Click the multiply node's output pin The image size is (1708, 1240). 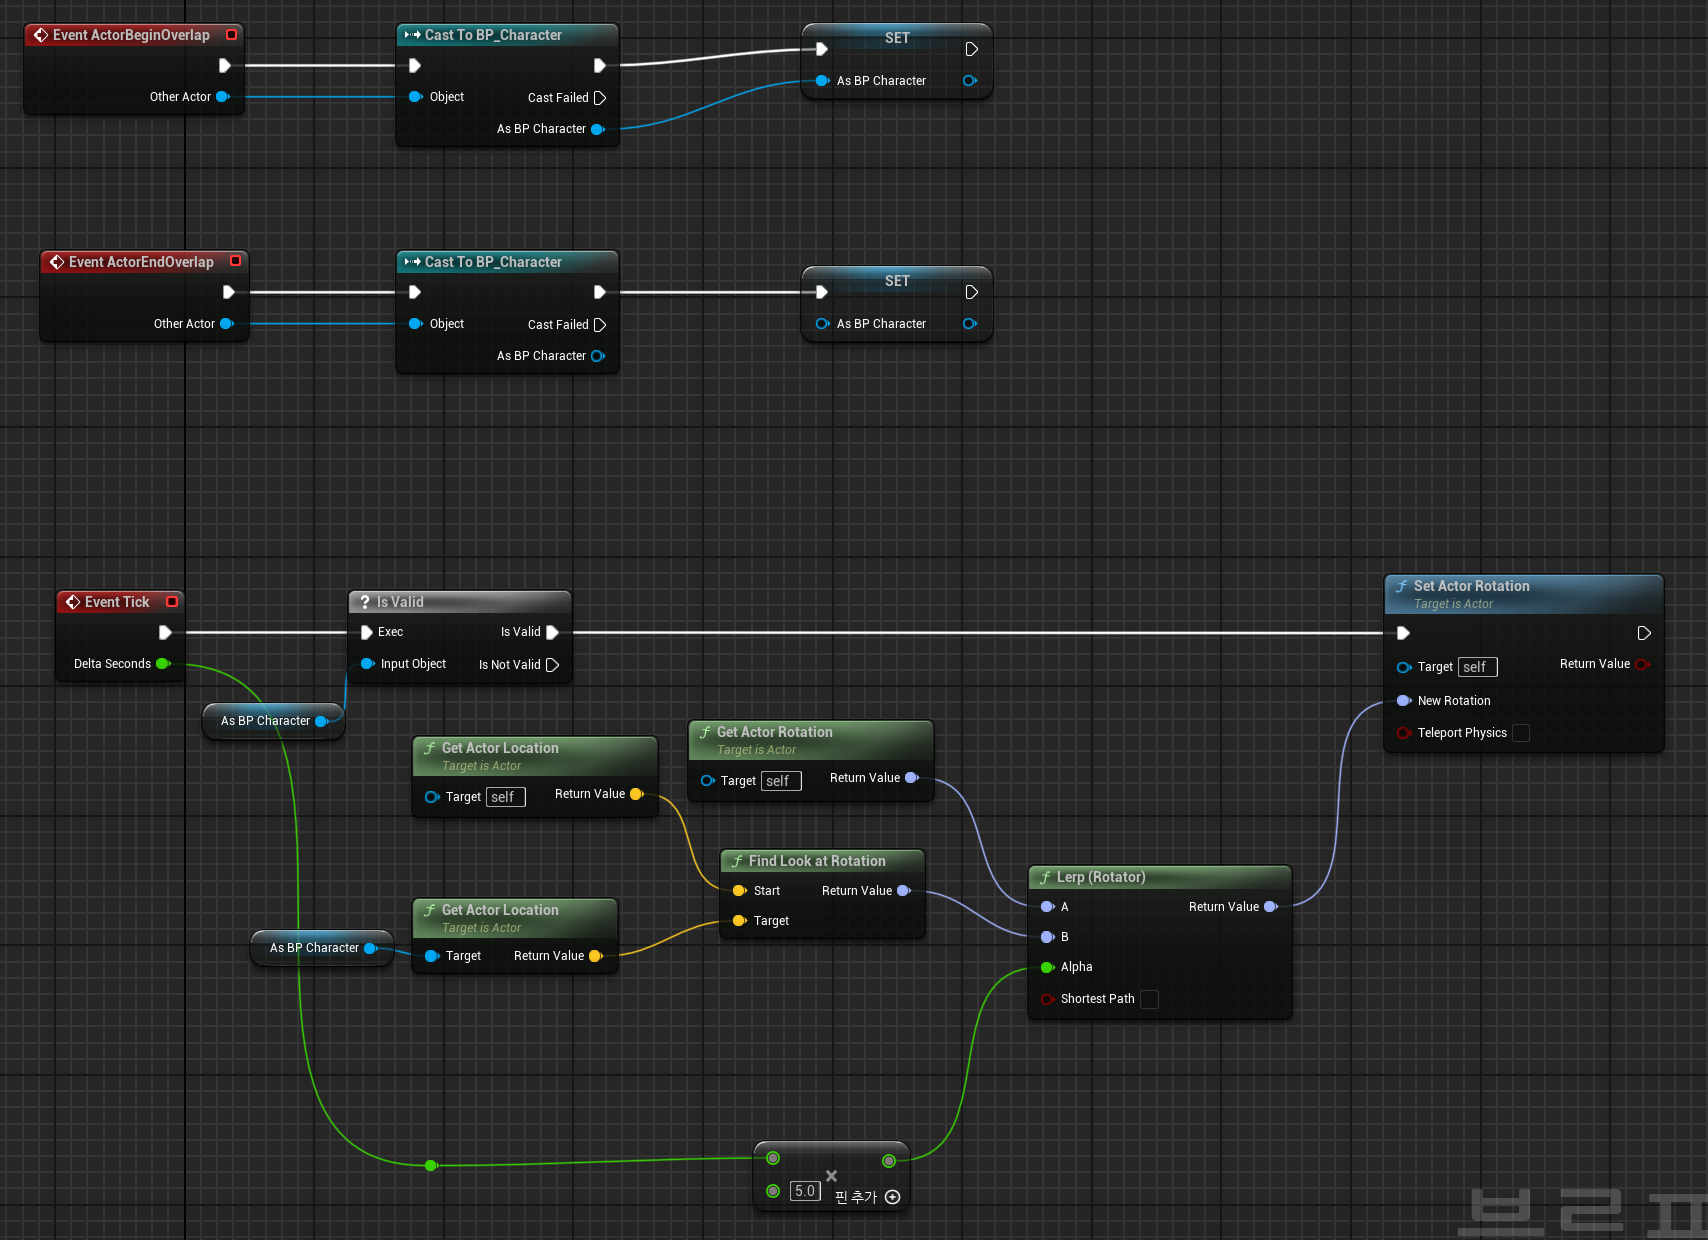(x=889, y=1161)
